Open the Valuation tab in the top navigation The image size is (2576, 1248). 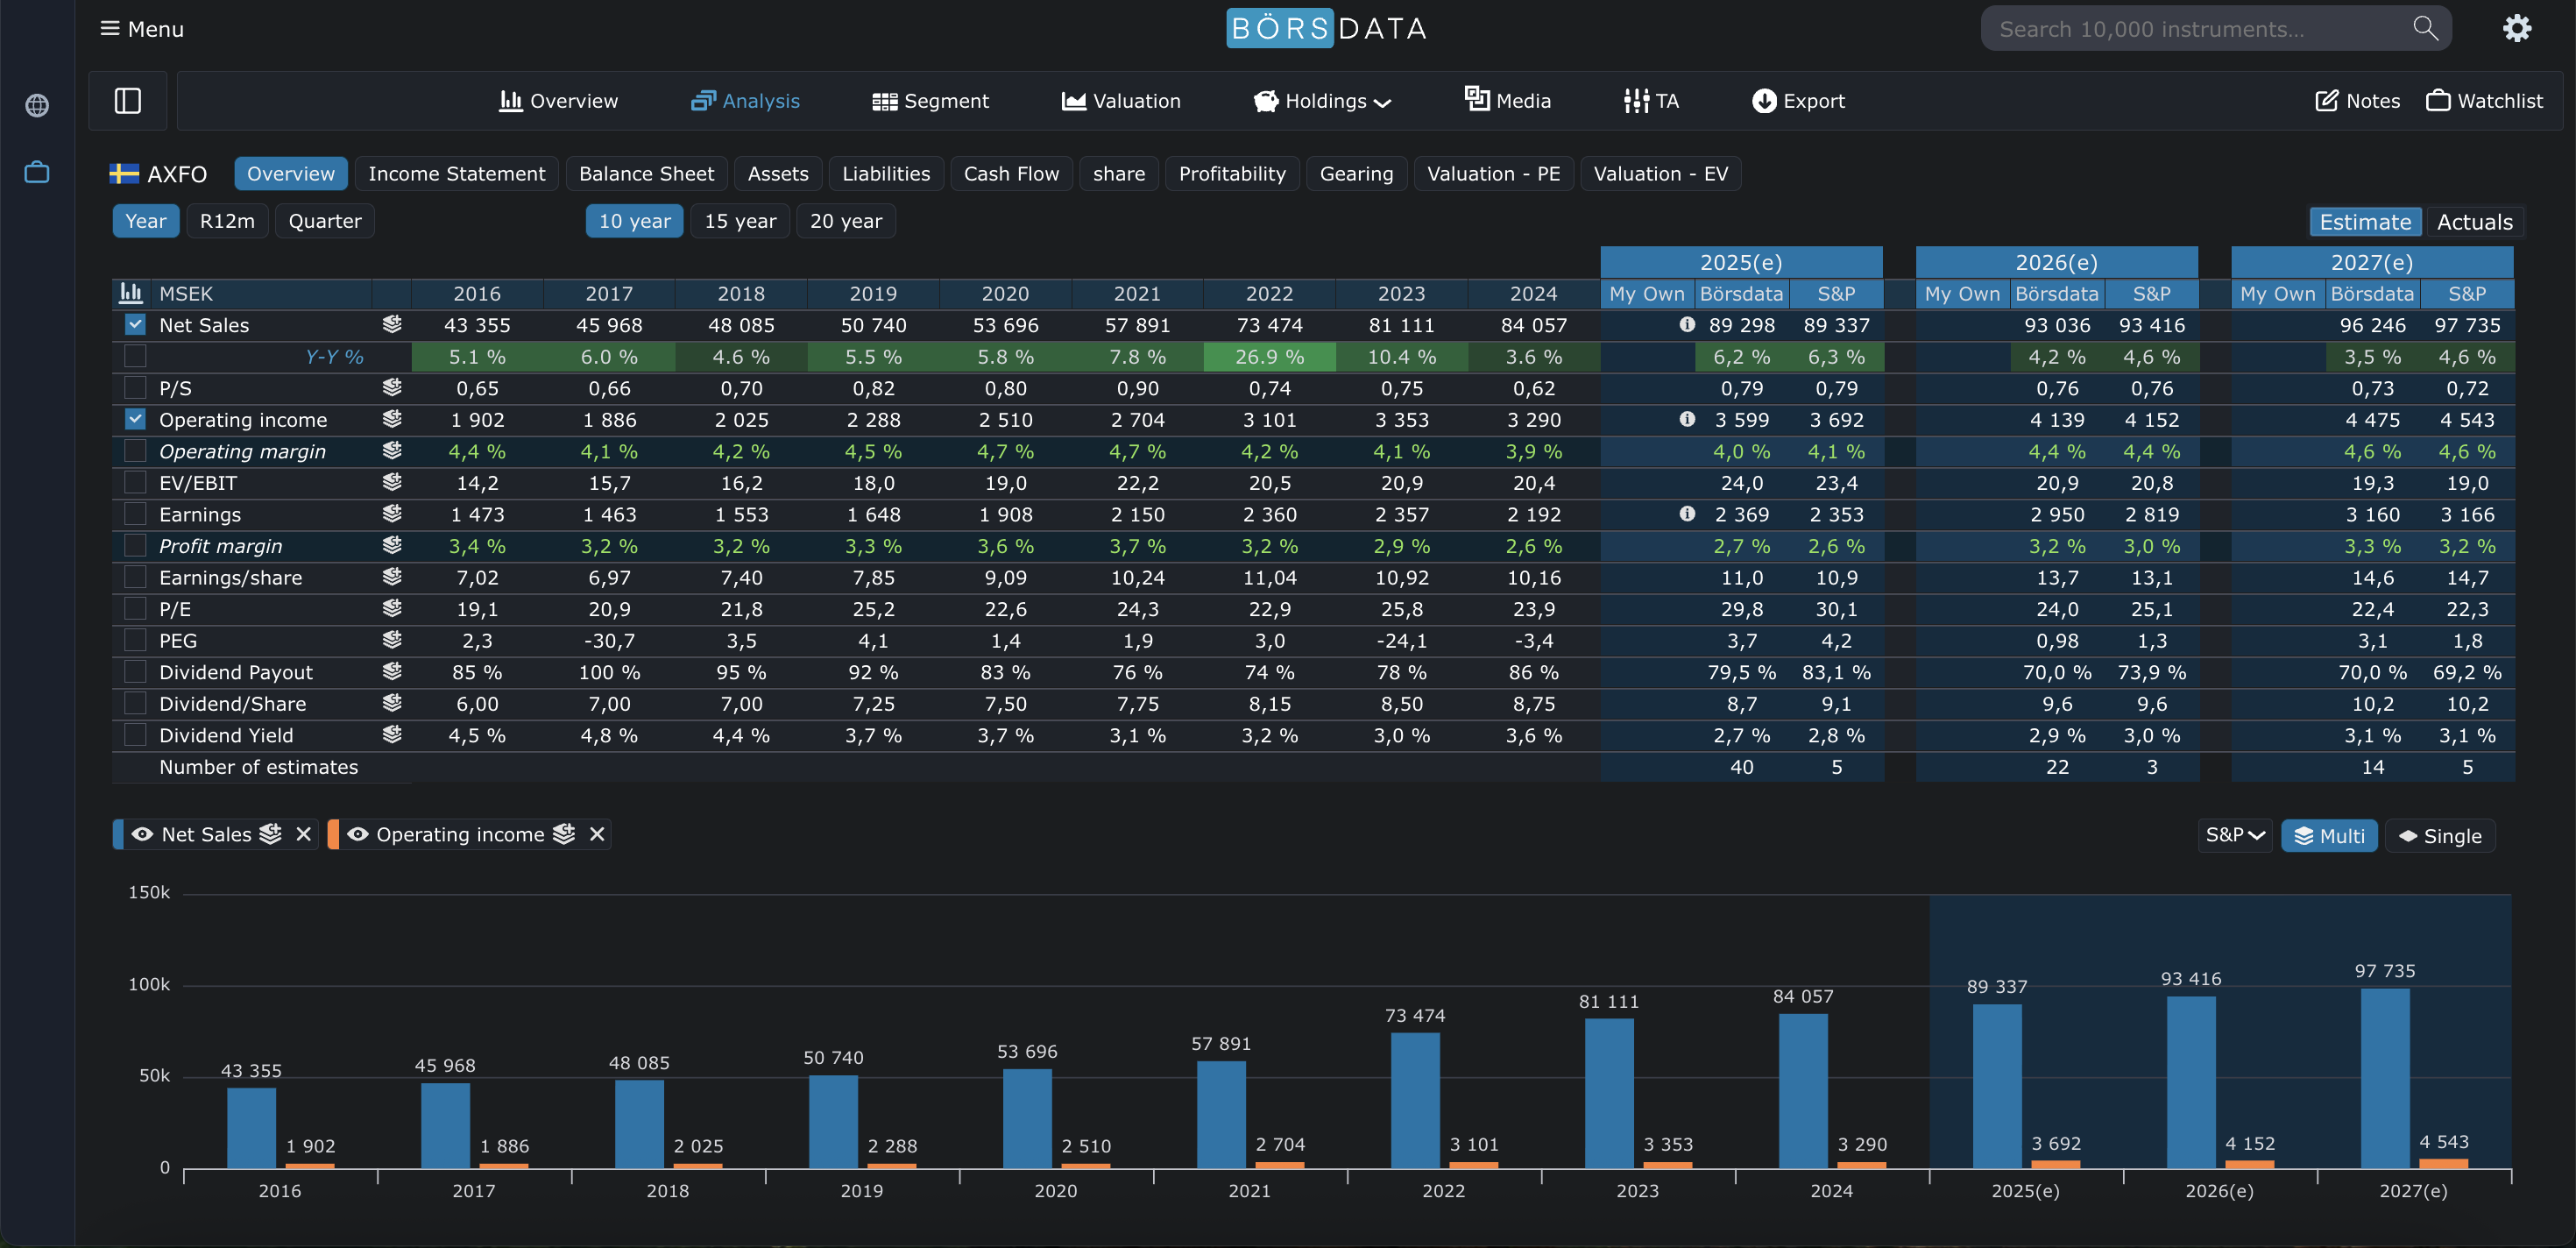(x=1121, y=101)
